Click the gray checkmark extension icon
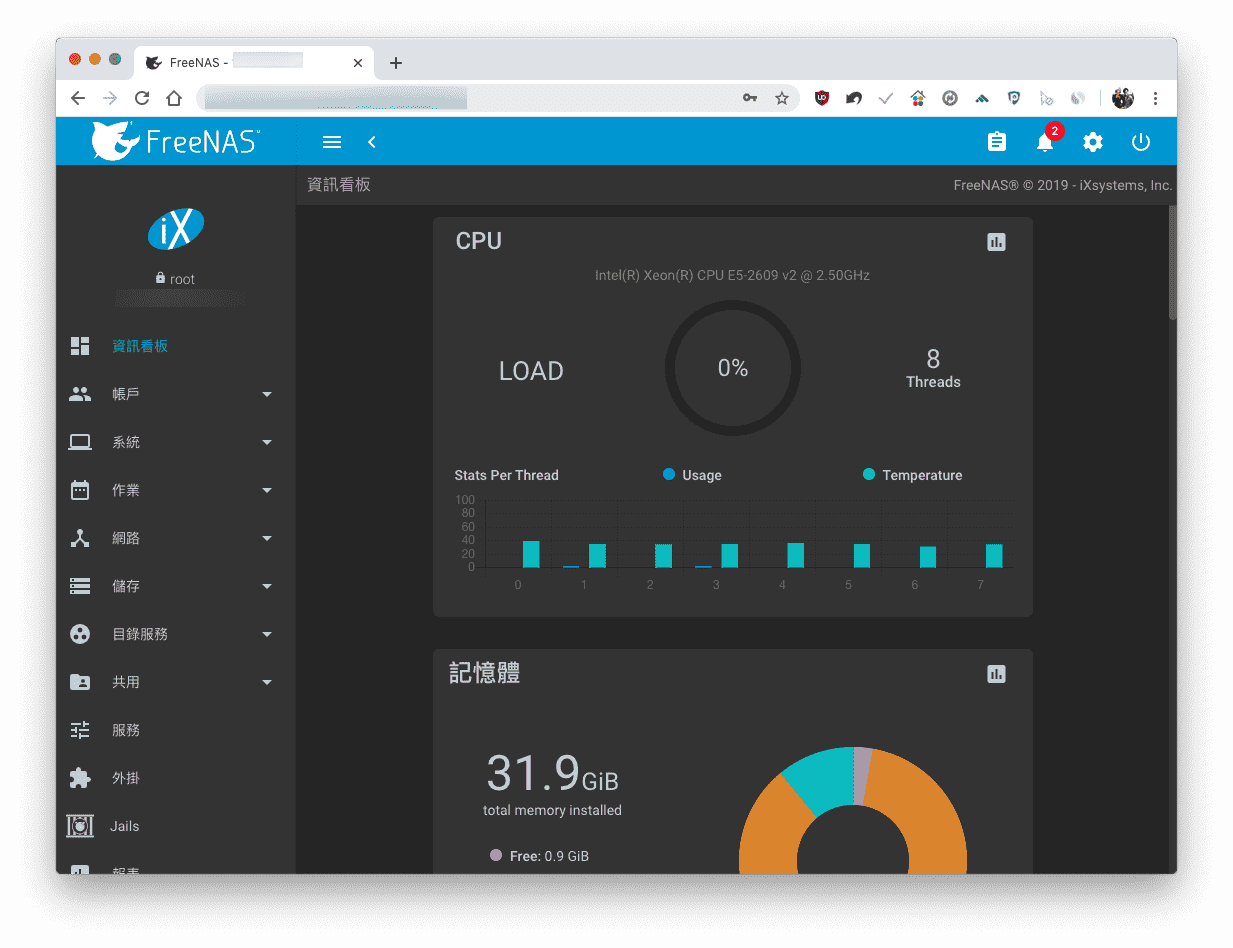This screenshot has height=948, width=1233. pyautogui.click(x=886, y=98)
